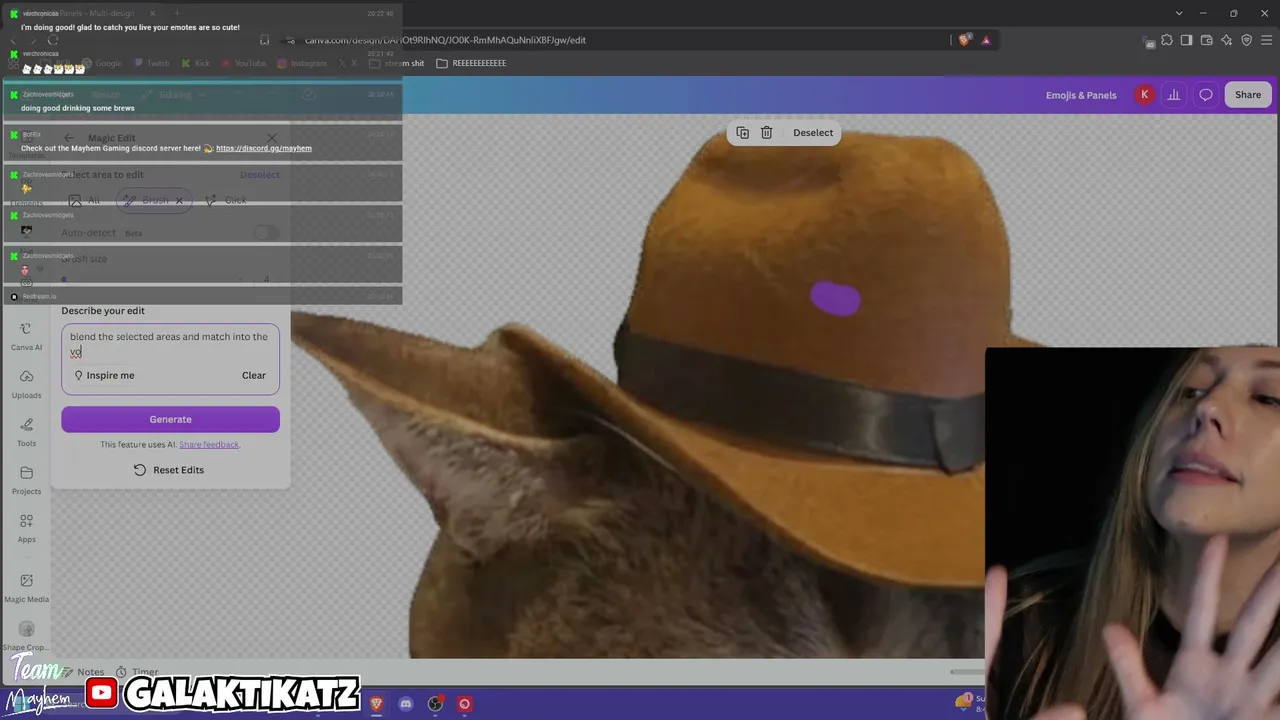1280x720 pixels.
Task: Open Brave browser from the taskbar
Action: coord(376,704)
